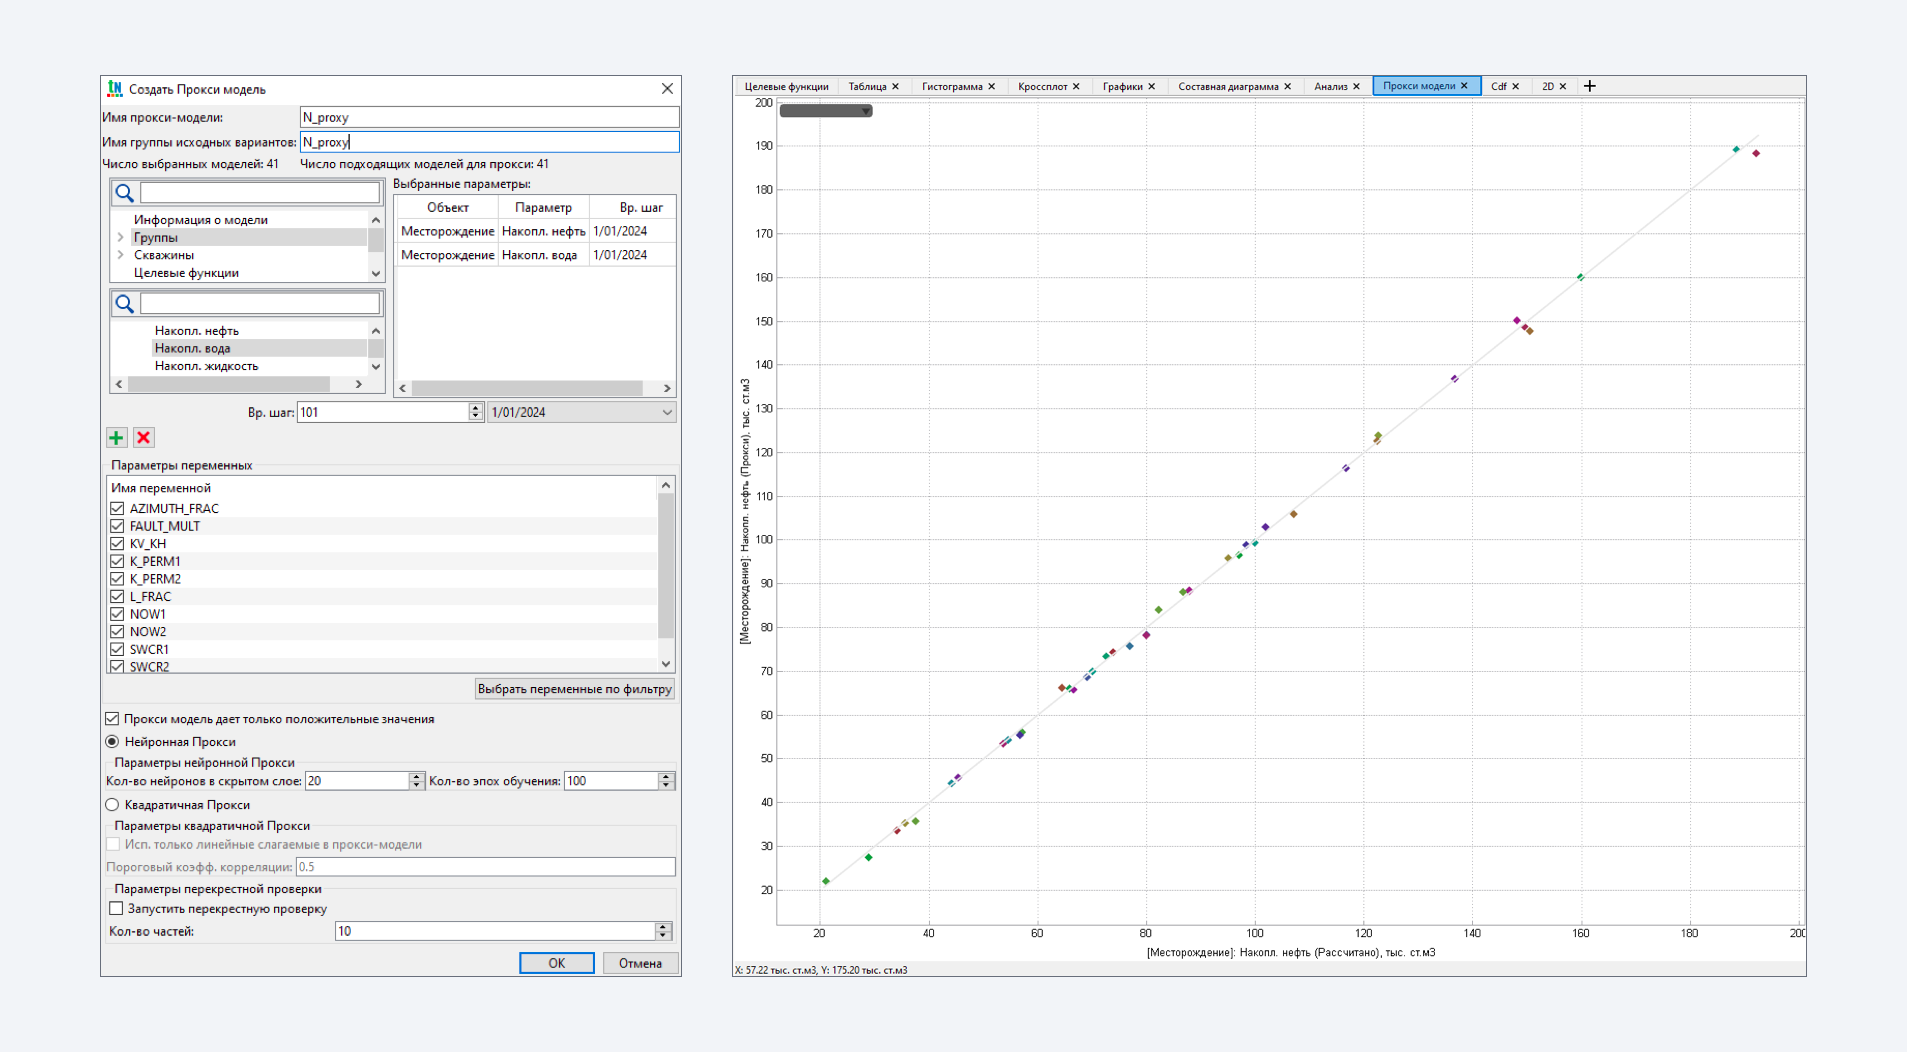The height and width of the screenshot is (1052, 1907).
Task: Select Накопл. жидкость in parameter list
Action: [x=206, y=366]
